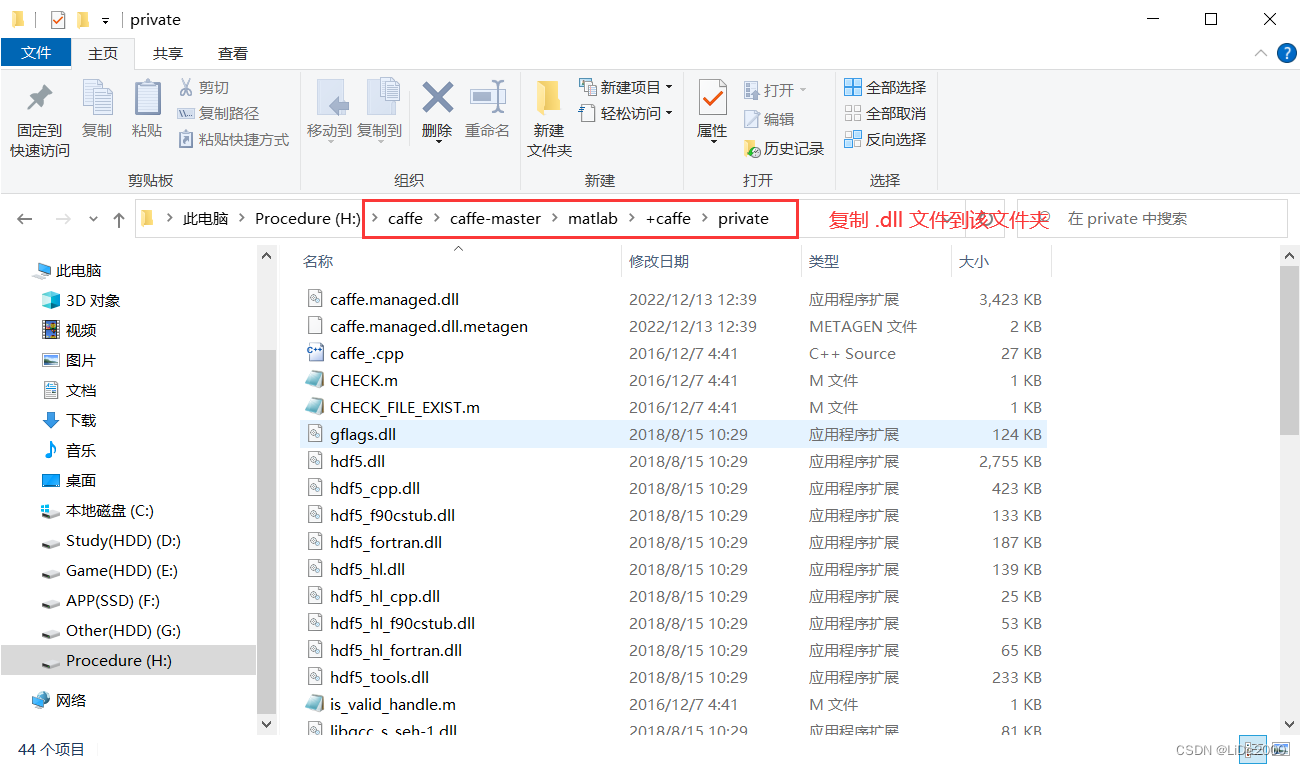Screen dimensions: 1301x765
Task: Click the Delete X icon
Action: (x=437, y=98)
